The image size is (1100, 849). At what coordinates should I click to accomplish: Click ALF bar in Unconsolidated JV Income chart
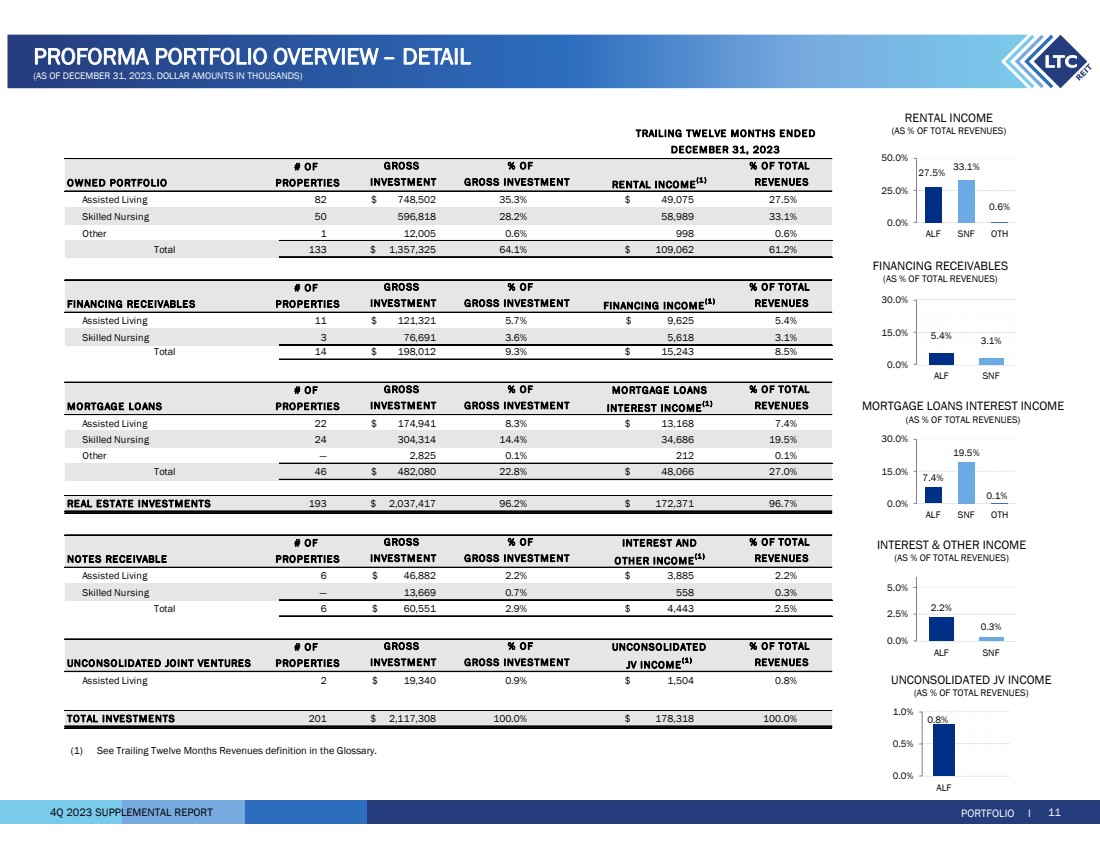942,750
